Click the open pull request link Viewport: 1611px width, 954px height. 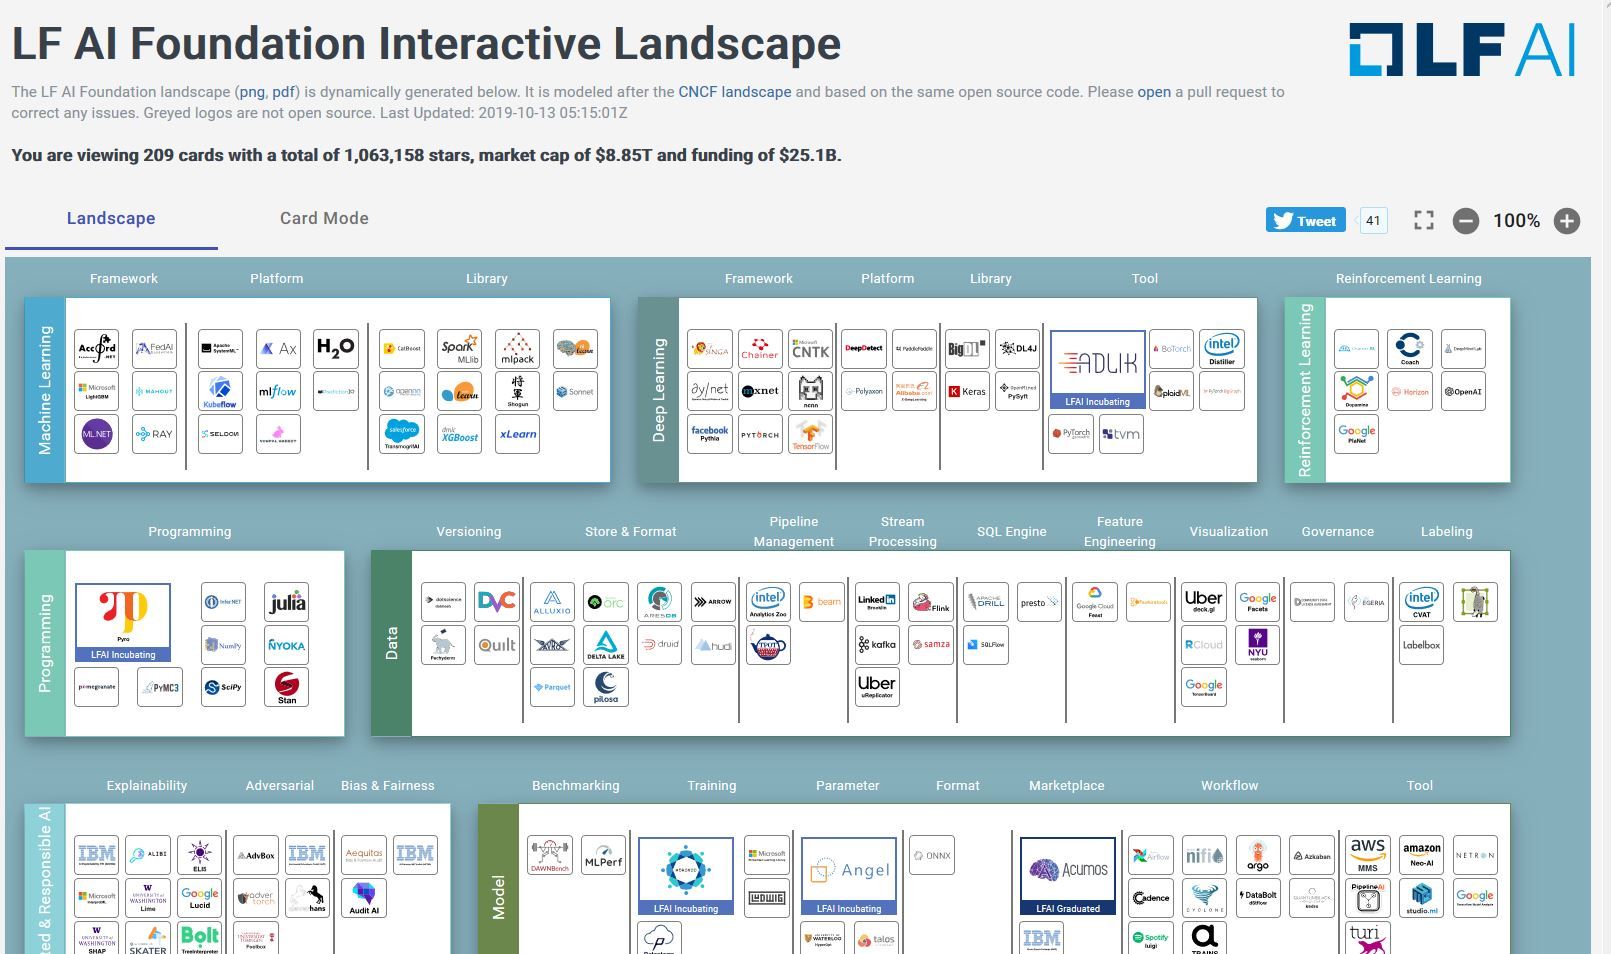point(1154,92)
